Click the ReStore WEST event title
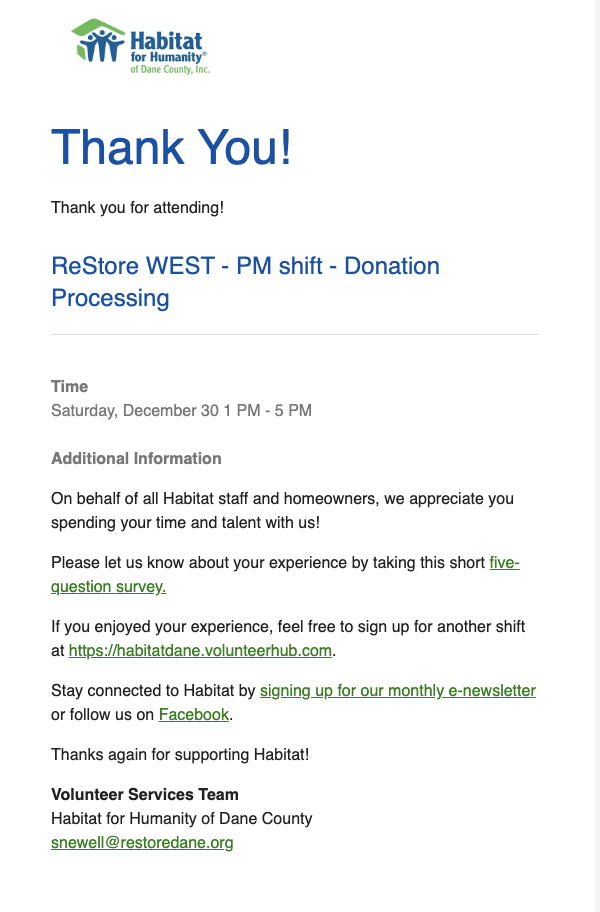 (245, 282)
